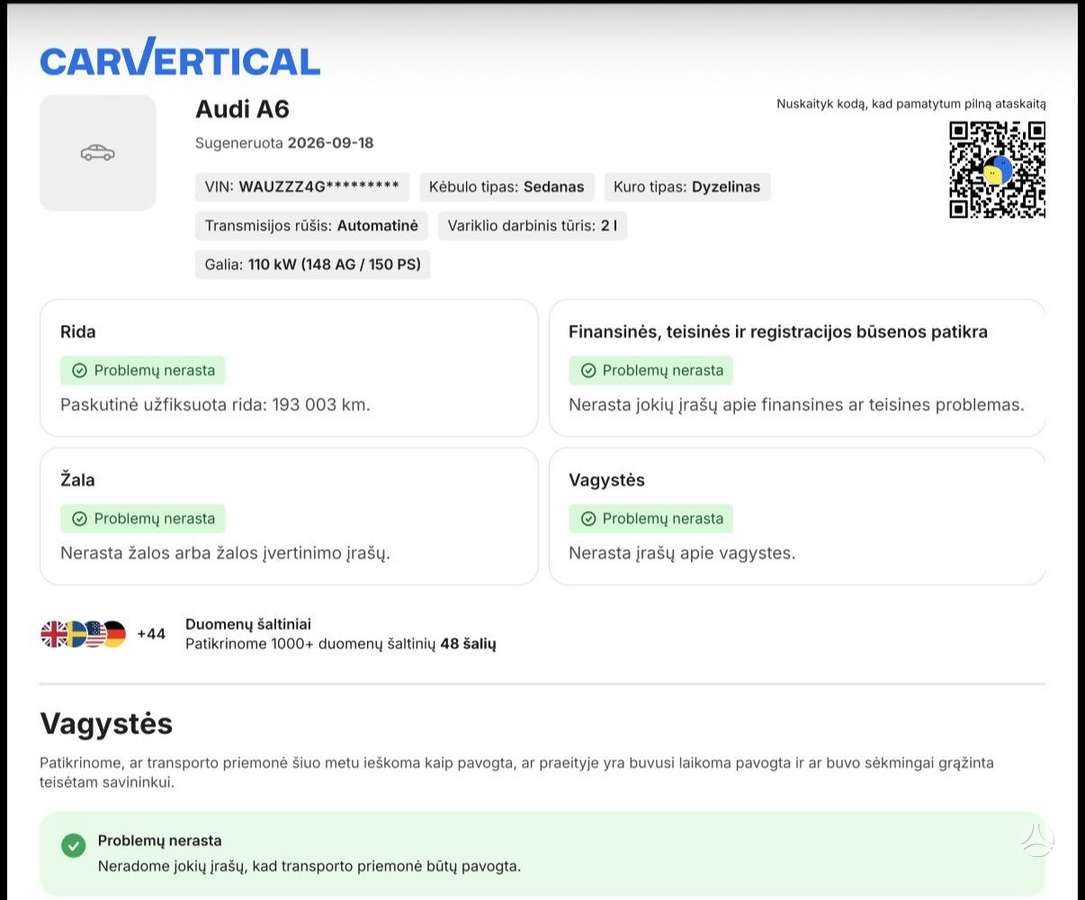The height and width of the screenshot is (900, 1085).
Task: Click check icon in Vagystės card badge
Action: [x=588, y=519]
